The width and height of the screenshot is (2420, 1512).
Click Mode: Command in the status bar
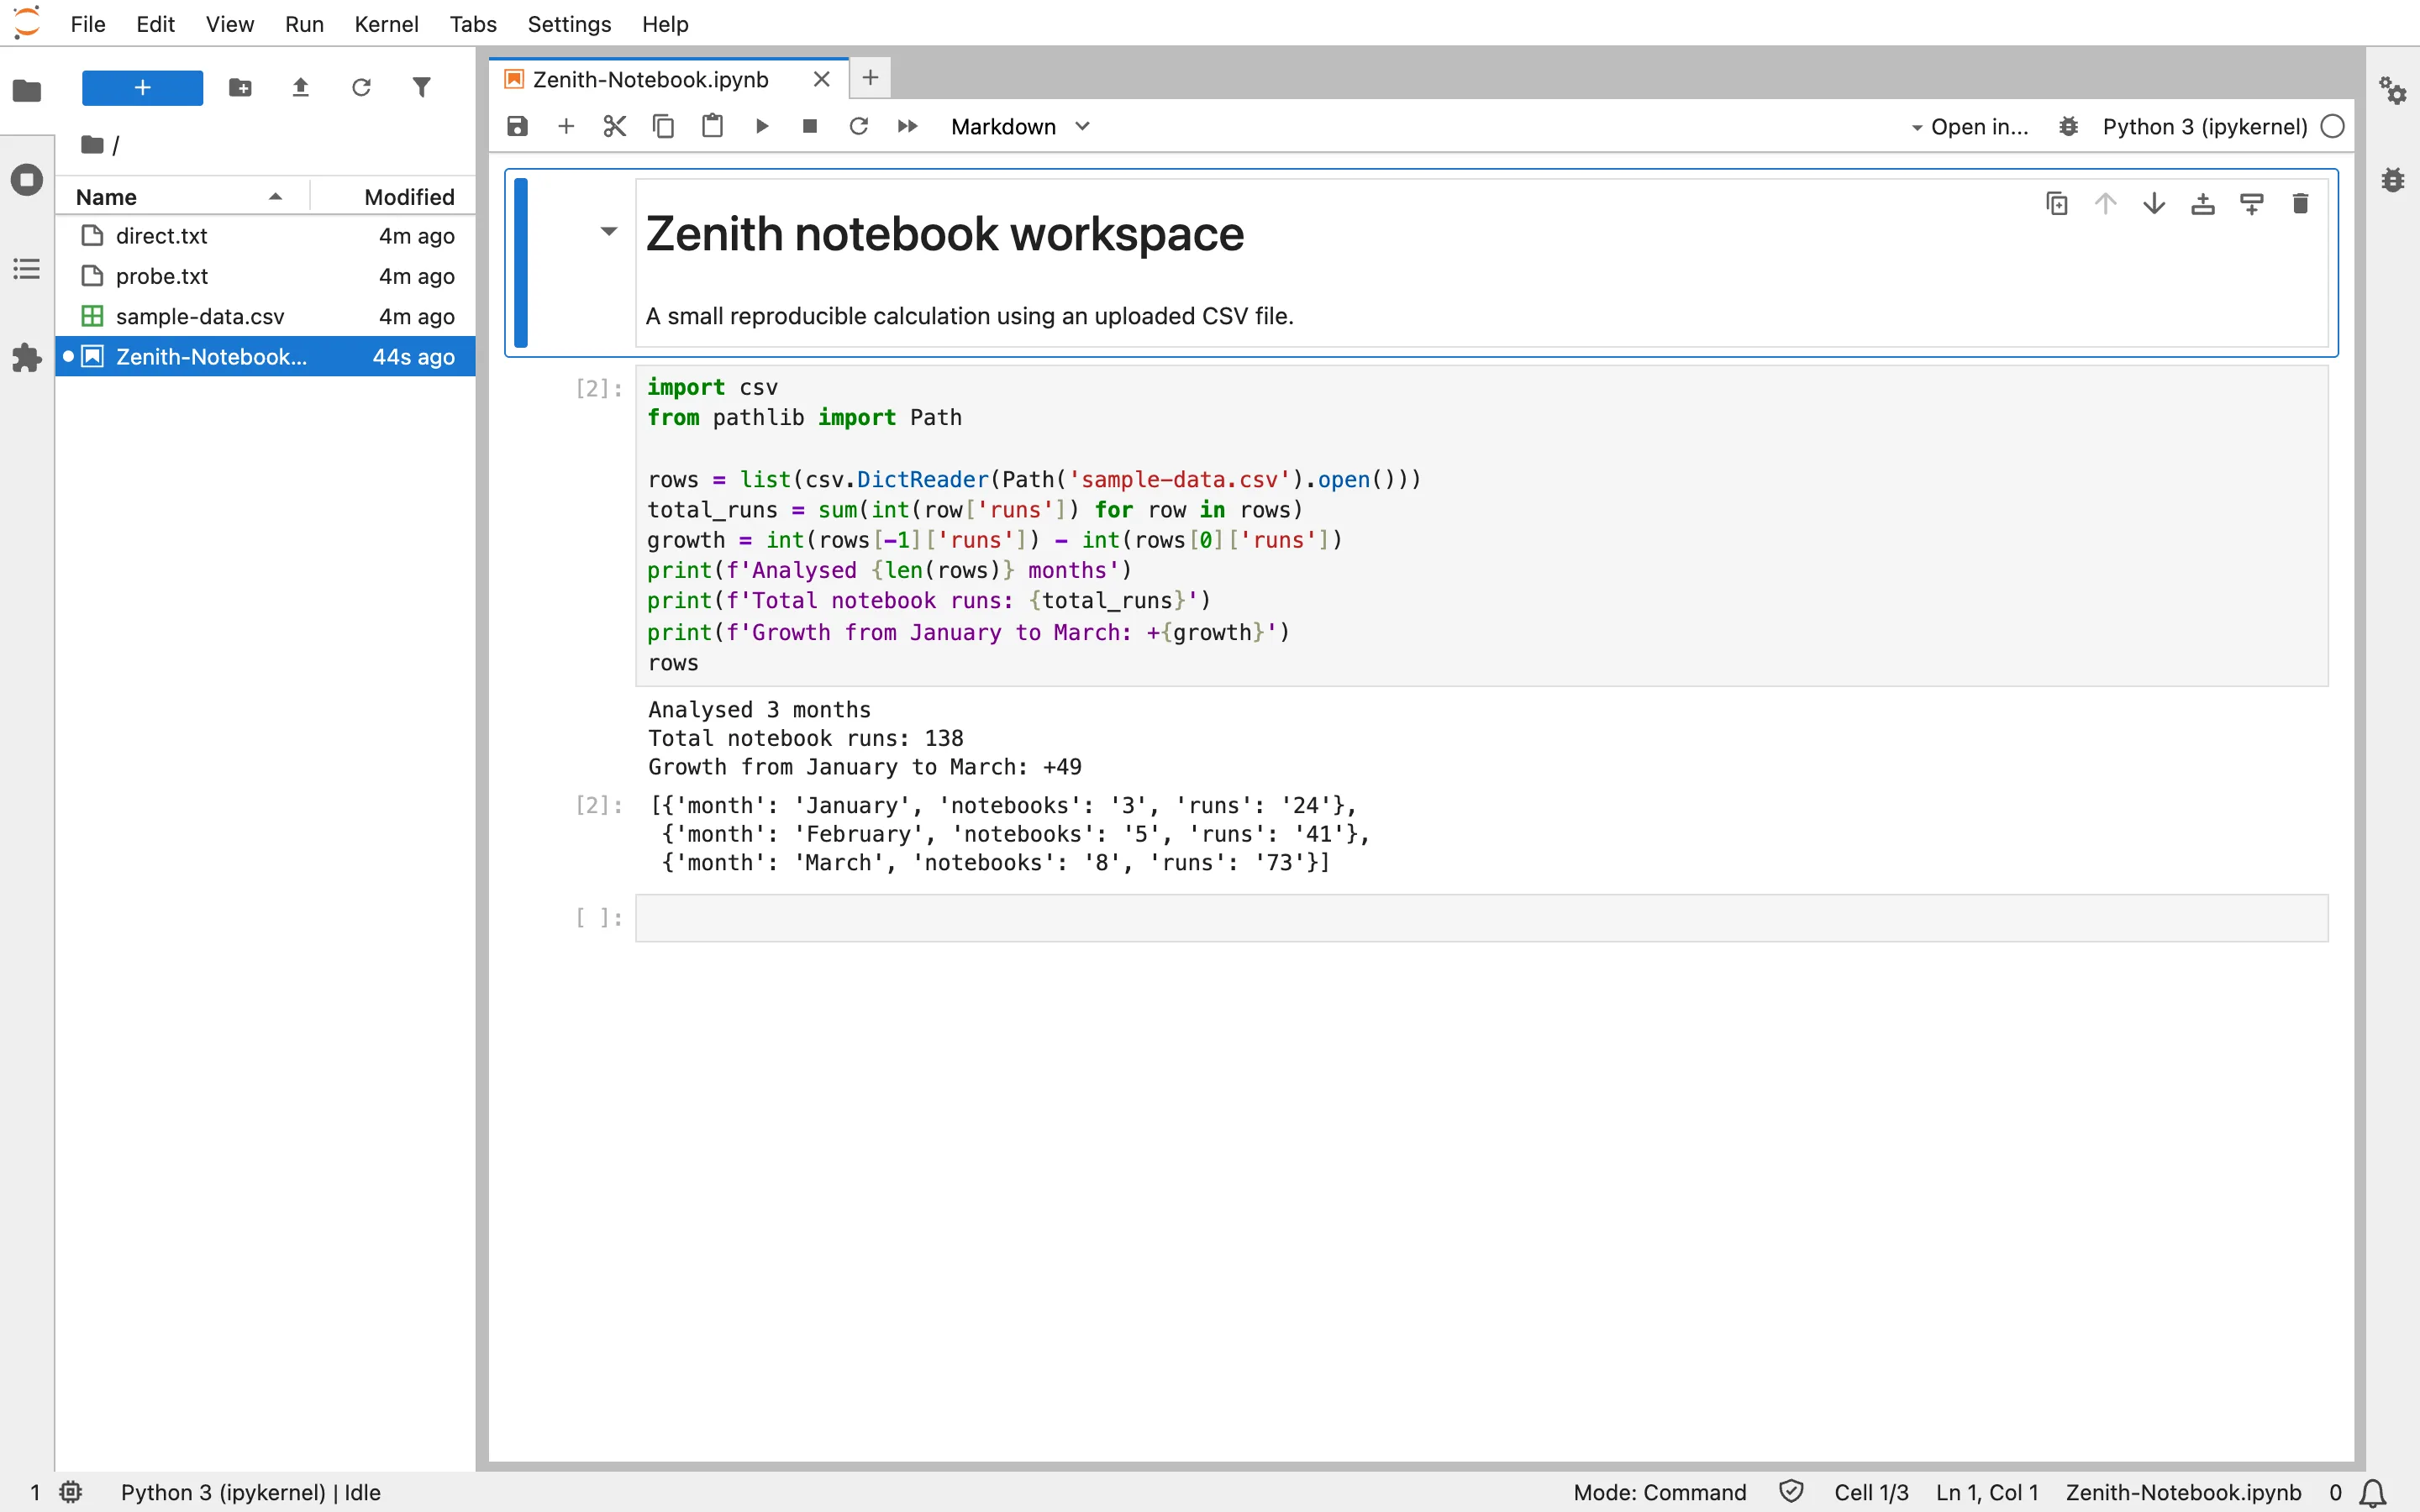click(x=1660, y=1492)
